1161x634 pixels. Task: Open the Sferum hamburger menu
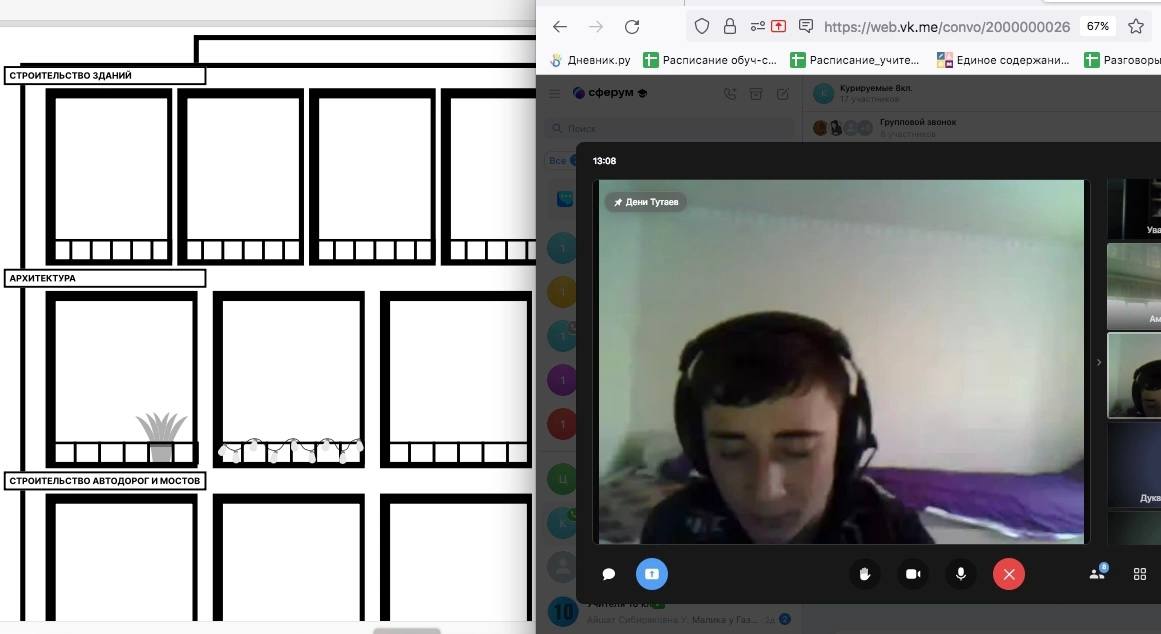[555, 94]
